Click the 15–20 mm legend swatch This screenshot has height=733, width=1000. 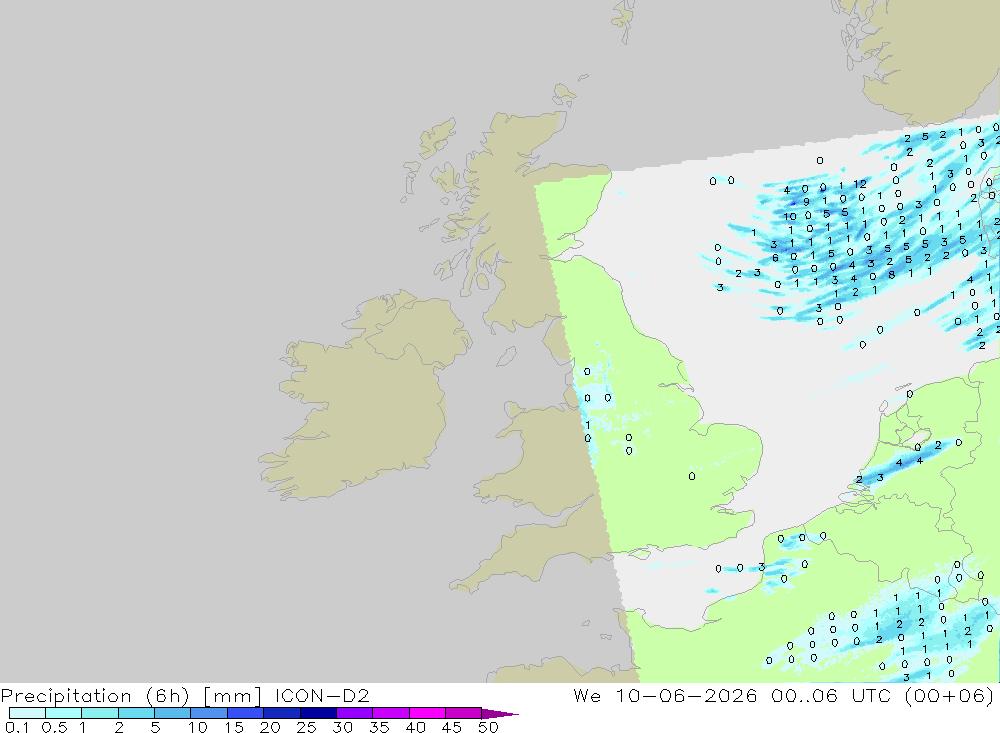point(246,713)
